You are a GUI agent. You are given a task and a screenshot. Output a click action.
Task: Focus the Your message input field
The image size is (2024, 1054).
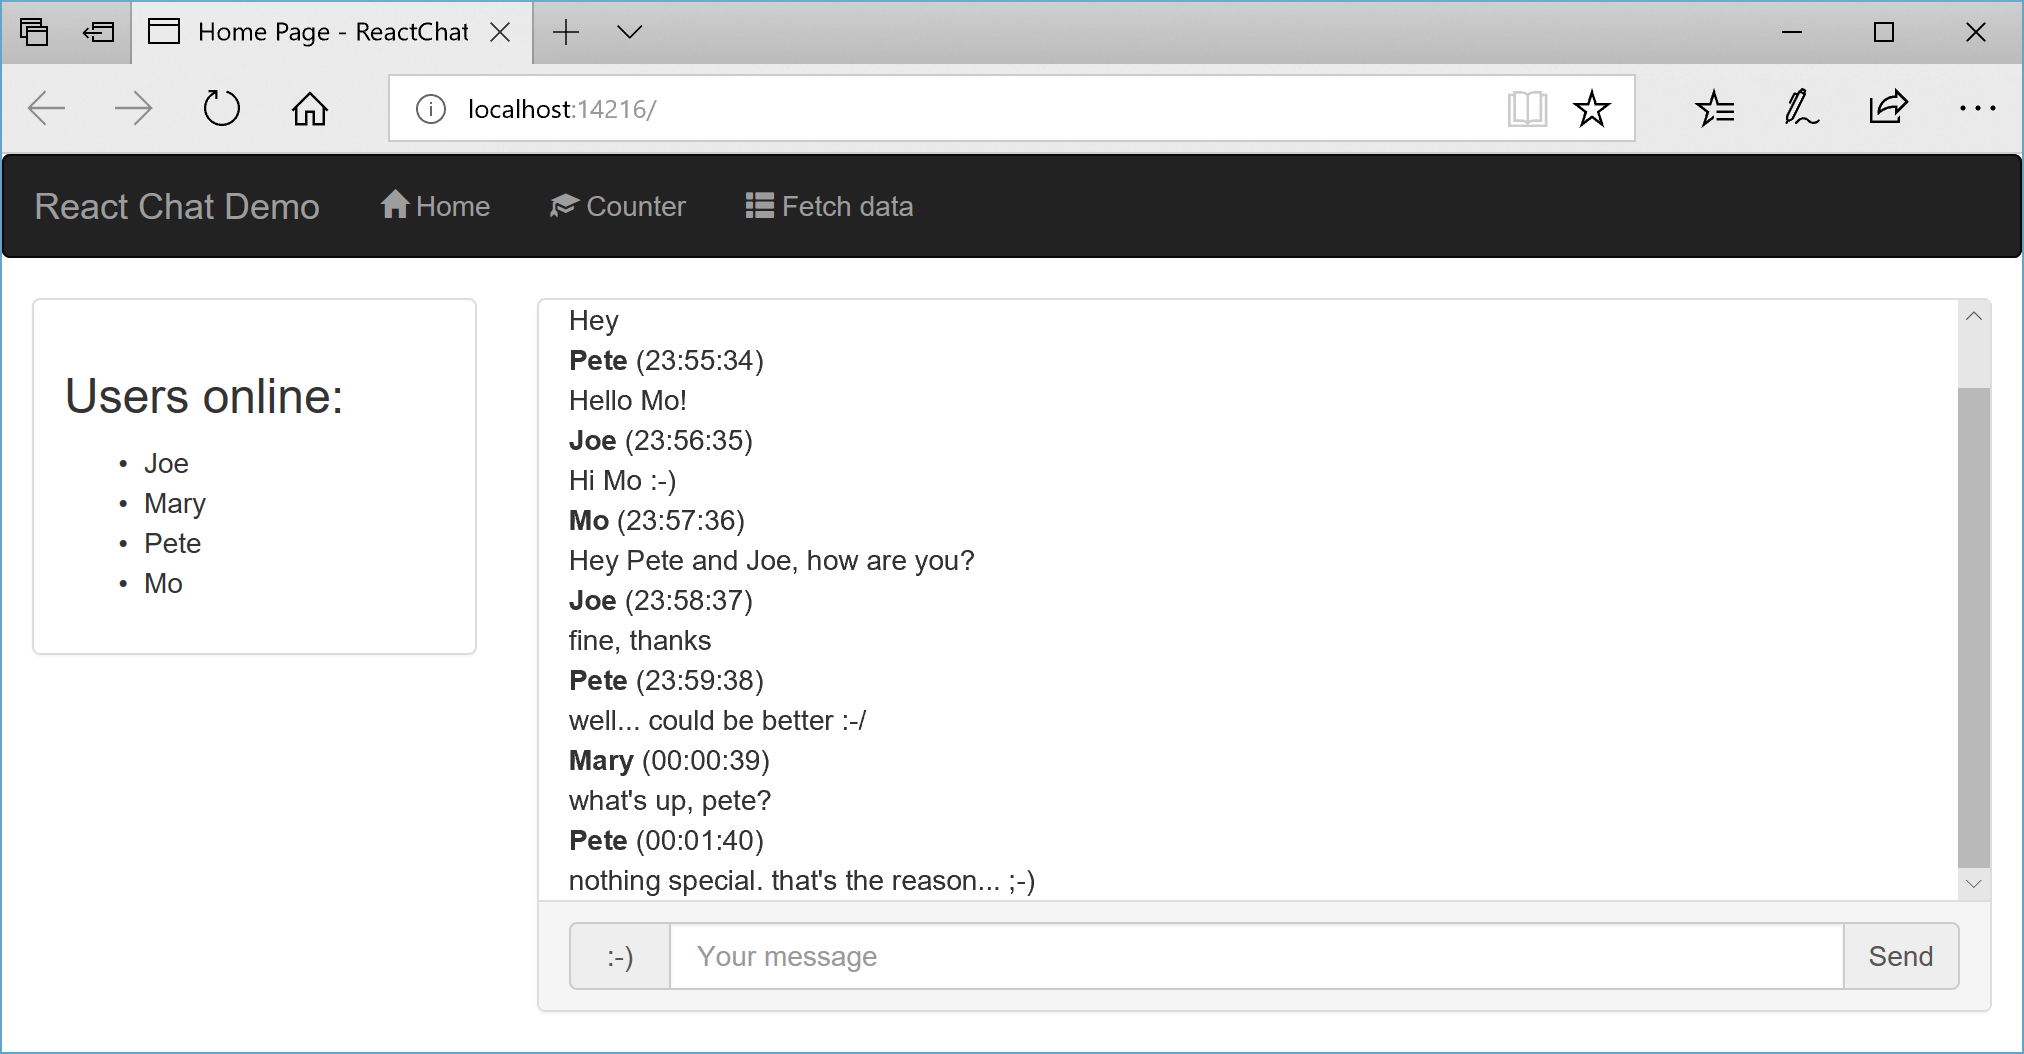pos(1256,957)
